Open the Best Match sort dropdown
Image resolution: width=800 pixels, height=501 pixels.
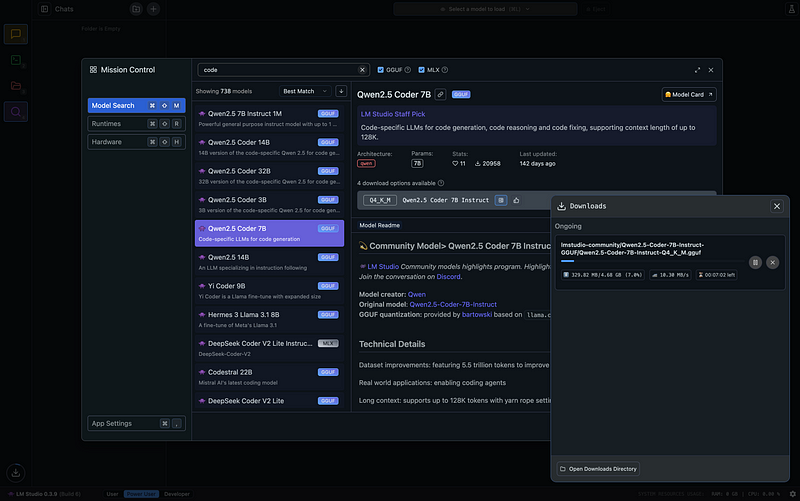point(305,91)
